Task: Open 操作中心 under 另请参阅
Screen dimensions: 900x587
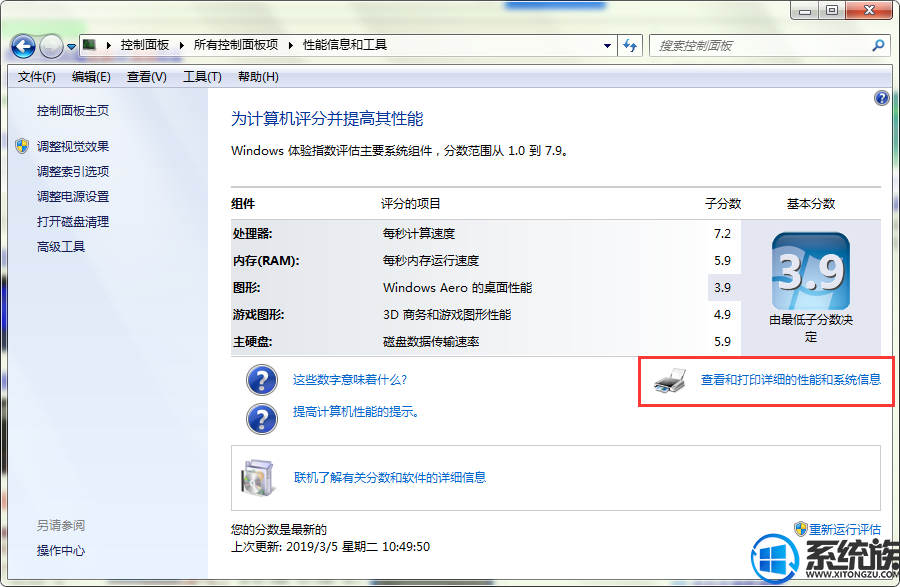Action: tap(61, 551)
